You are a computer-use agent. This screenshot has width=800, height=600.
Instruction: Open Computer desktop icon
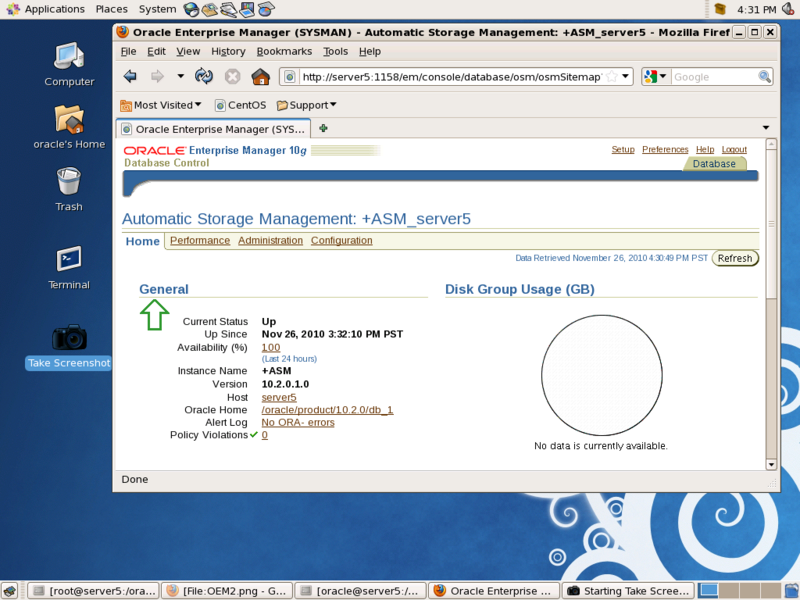coord(69,64)
